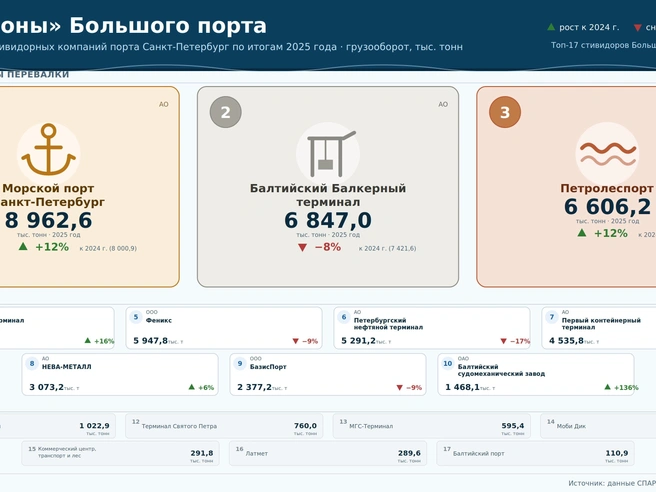Select the Балтийский Балкерный терминал card title
The height and width of the screenshot is (492, 656).
click(328, 195)
